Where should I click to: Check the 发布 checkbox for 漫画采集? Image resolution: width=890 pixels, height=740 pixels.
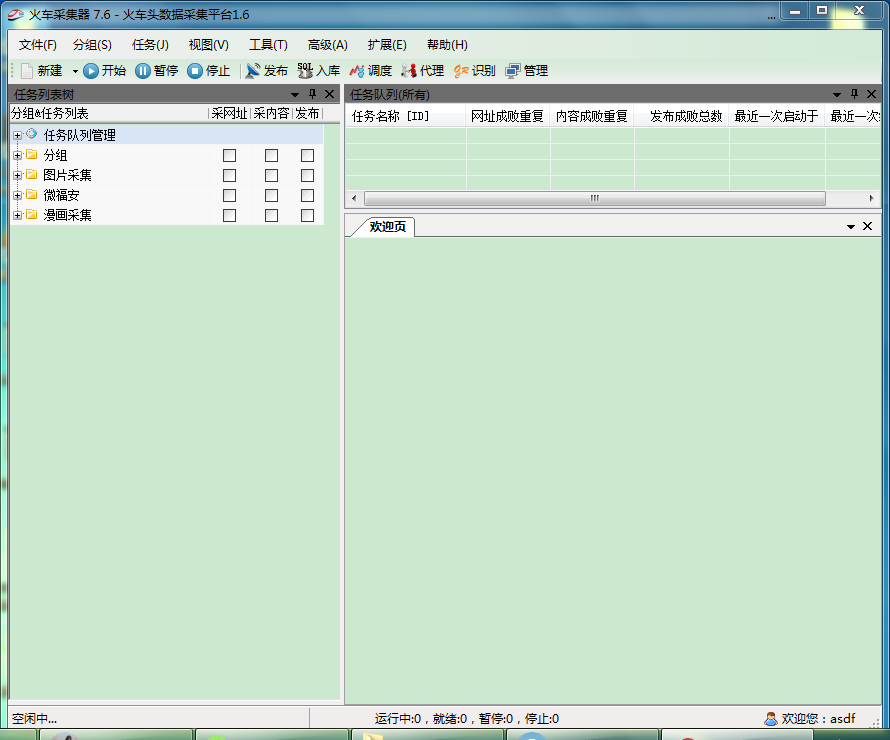(307, 215)
